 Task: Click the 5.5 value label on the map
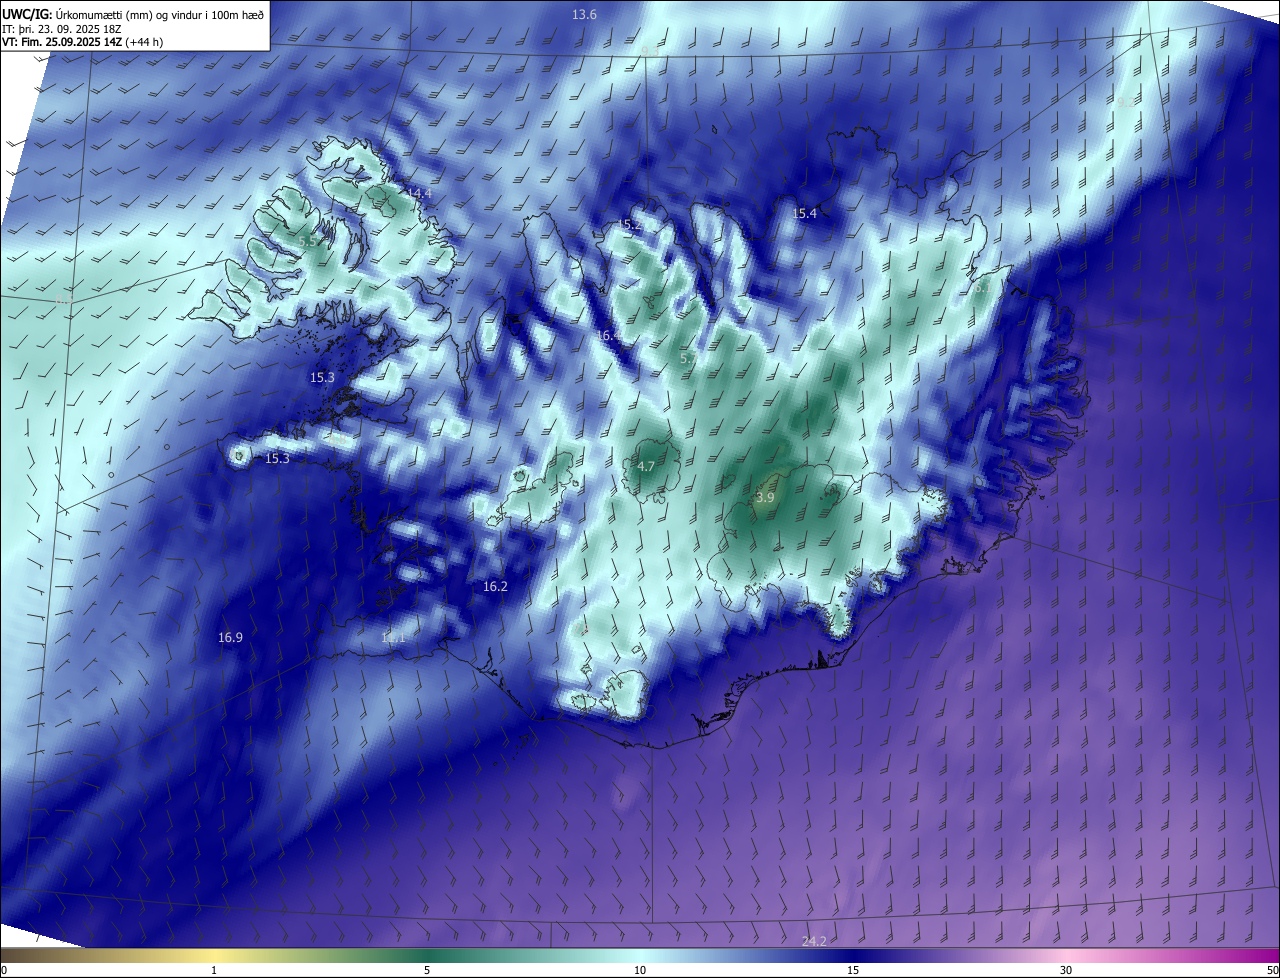pyautogui.click(x=308, y=241)
